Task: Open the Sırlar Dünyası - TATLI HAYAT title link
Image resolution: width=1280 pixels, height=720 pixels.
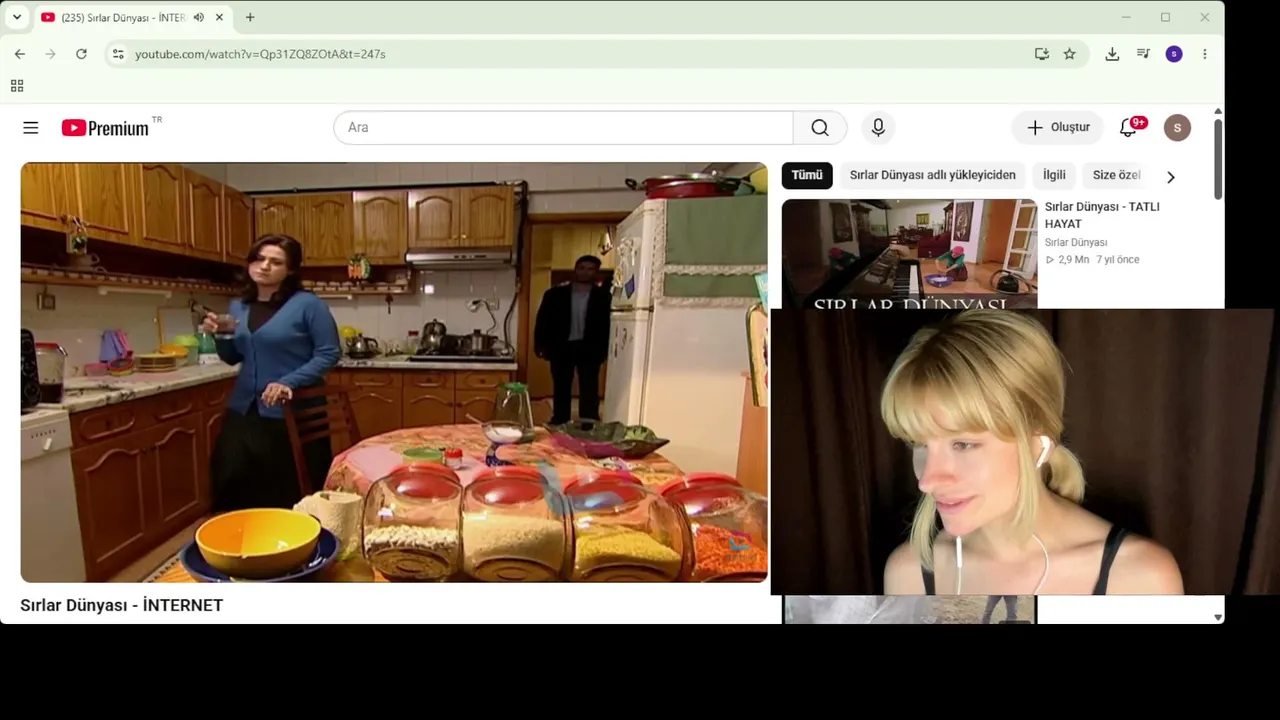Action: [x=1102, y=215]
